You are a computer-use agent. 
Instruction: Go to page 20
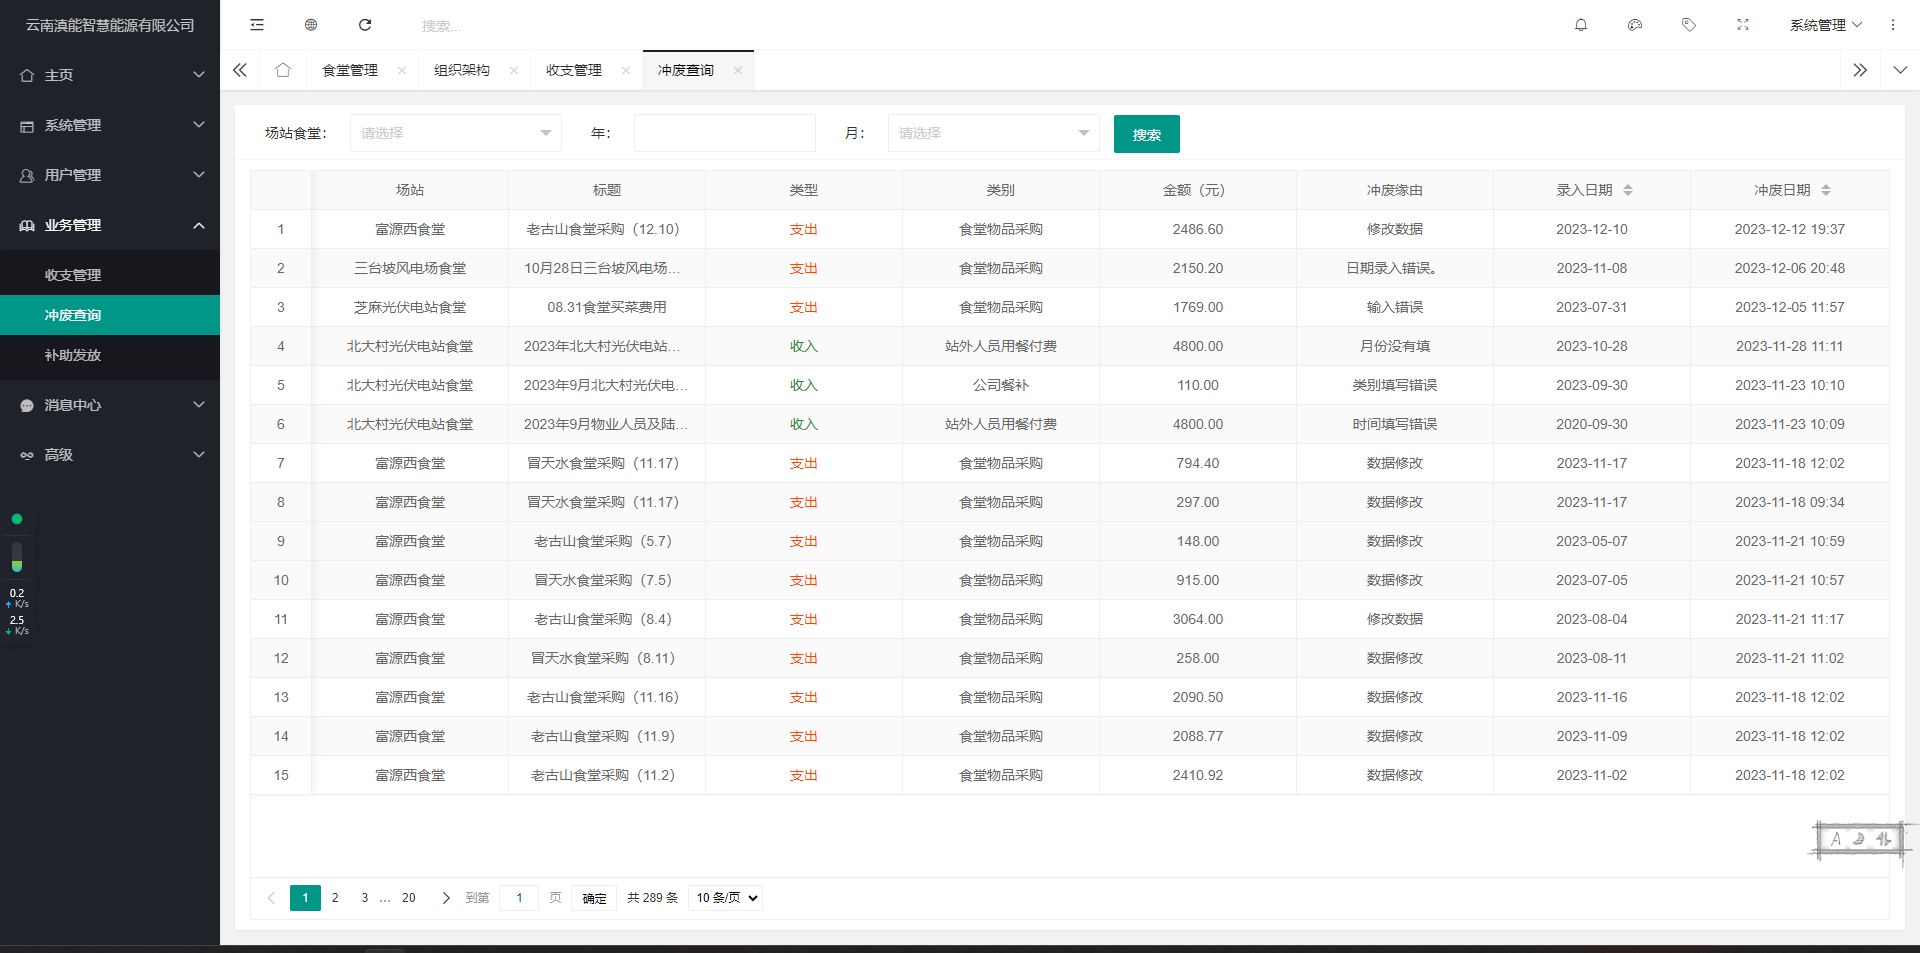[409, 898]
